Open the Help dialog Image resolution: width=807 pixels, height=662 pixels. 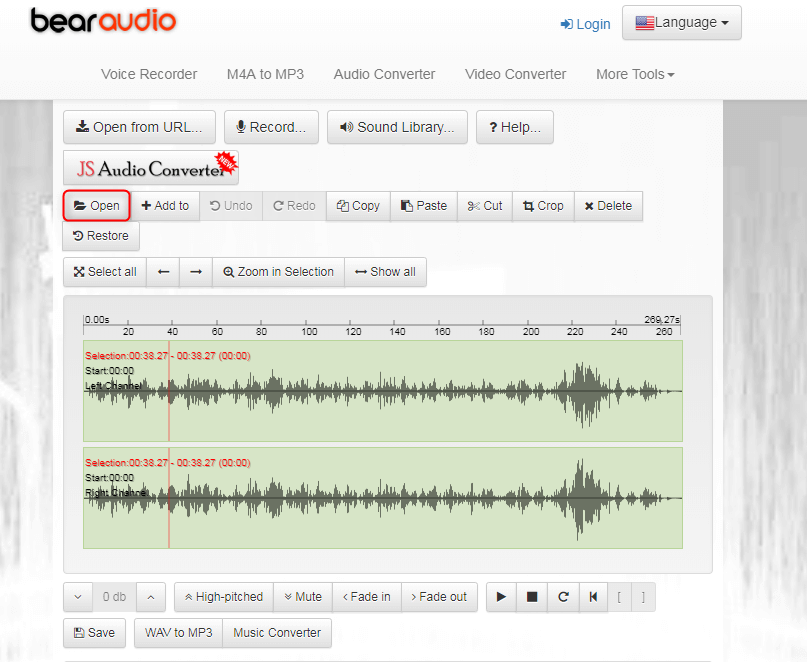click(x=515, y=127)
